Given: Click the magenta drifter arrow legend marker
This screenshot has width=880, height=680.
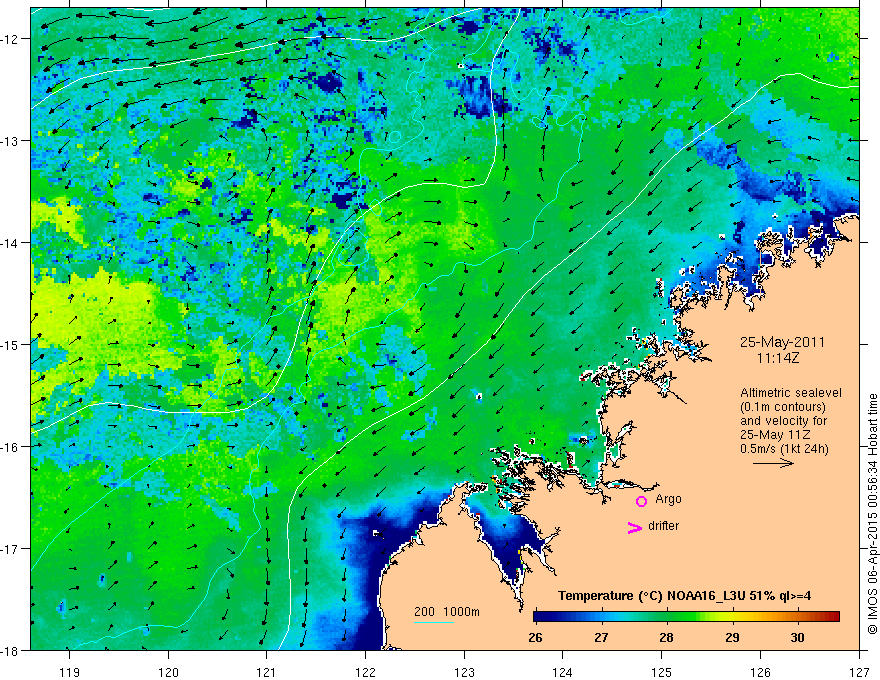Looking at the screenshot, I should (x=635, y=527).
